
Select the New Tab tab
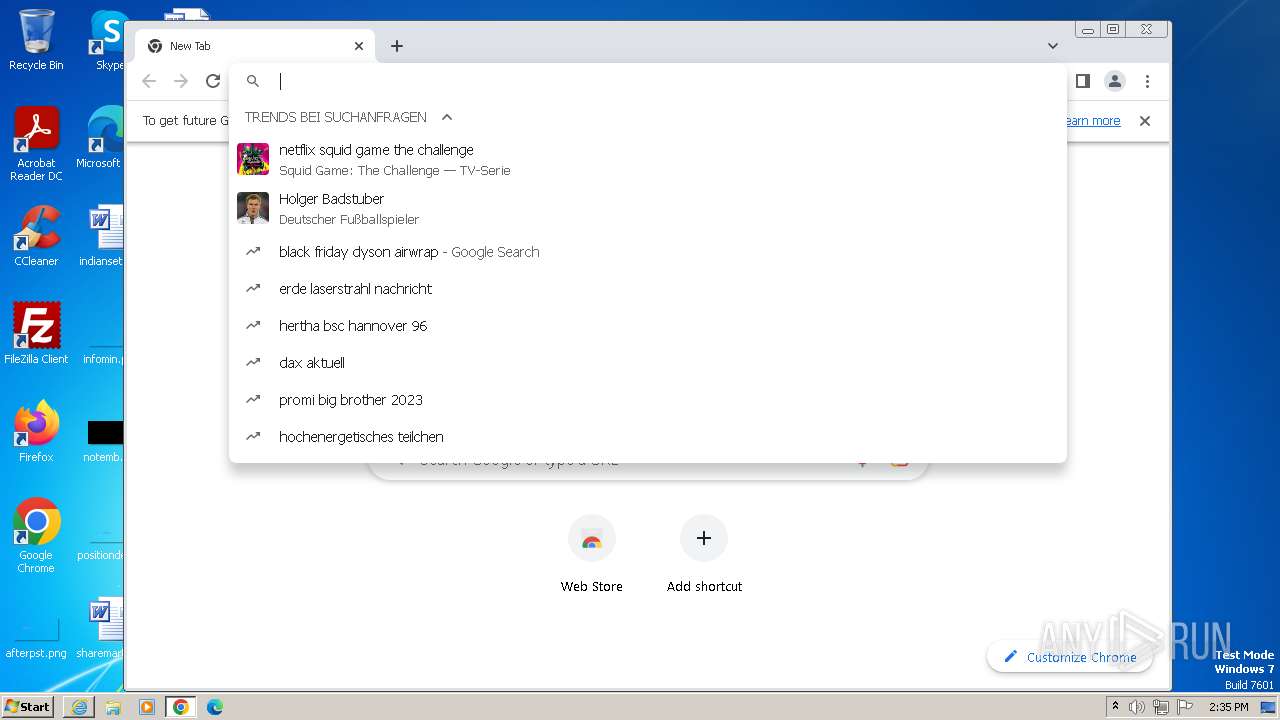click(x=255, y=46)
